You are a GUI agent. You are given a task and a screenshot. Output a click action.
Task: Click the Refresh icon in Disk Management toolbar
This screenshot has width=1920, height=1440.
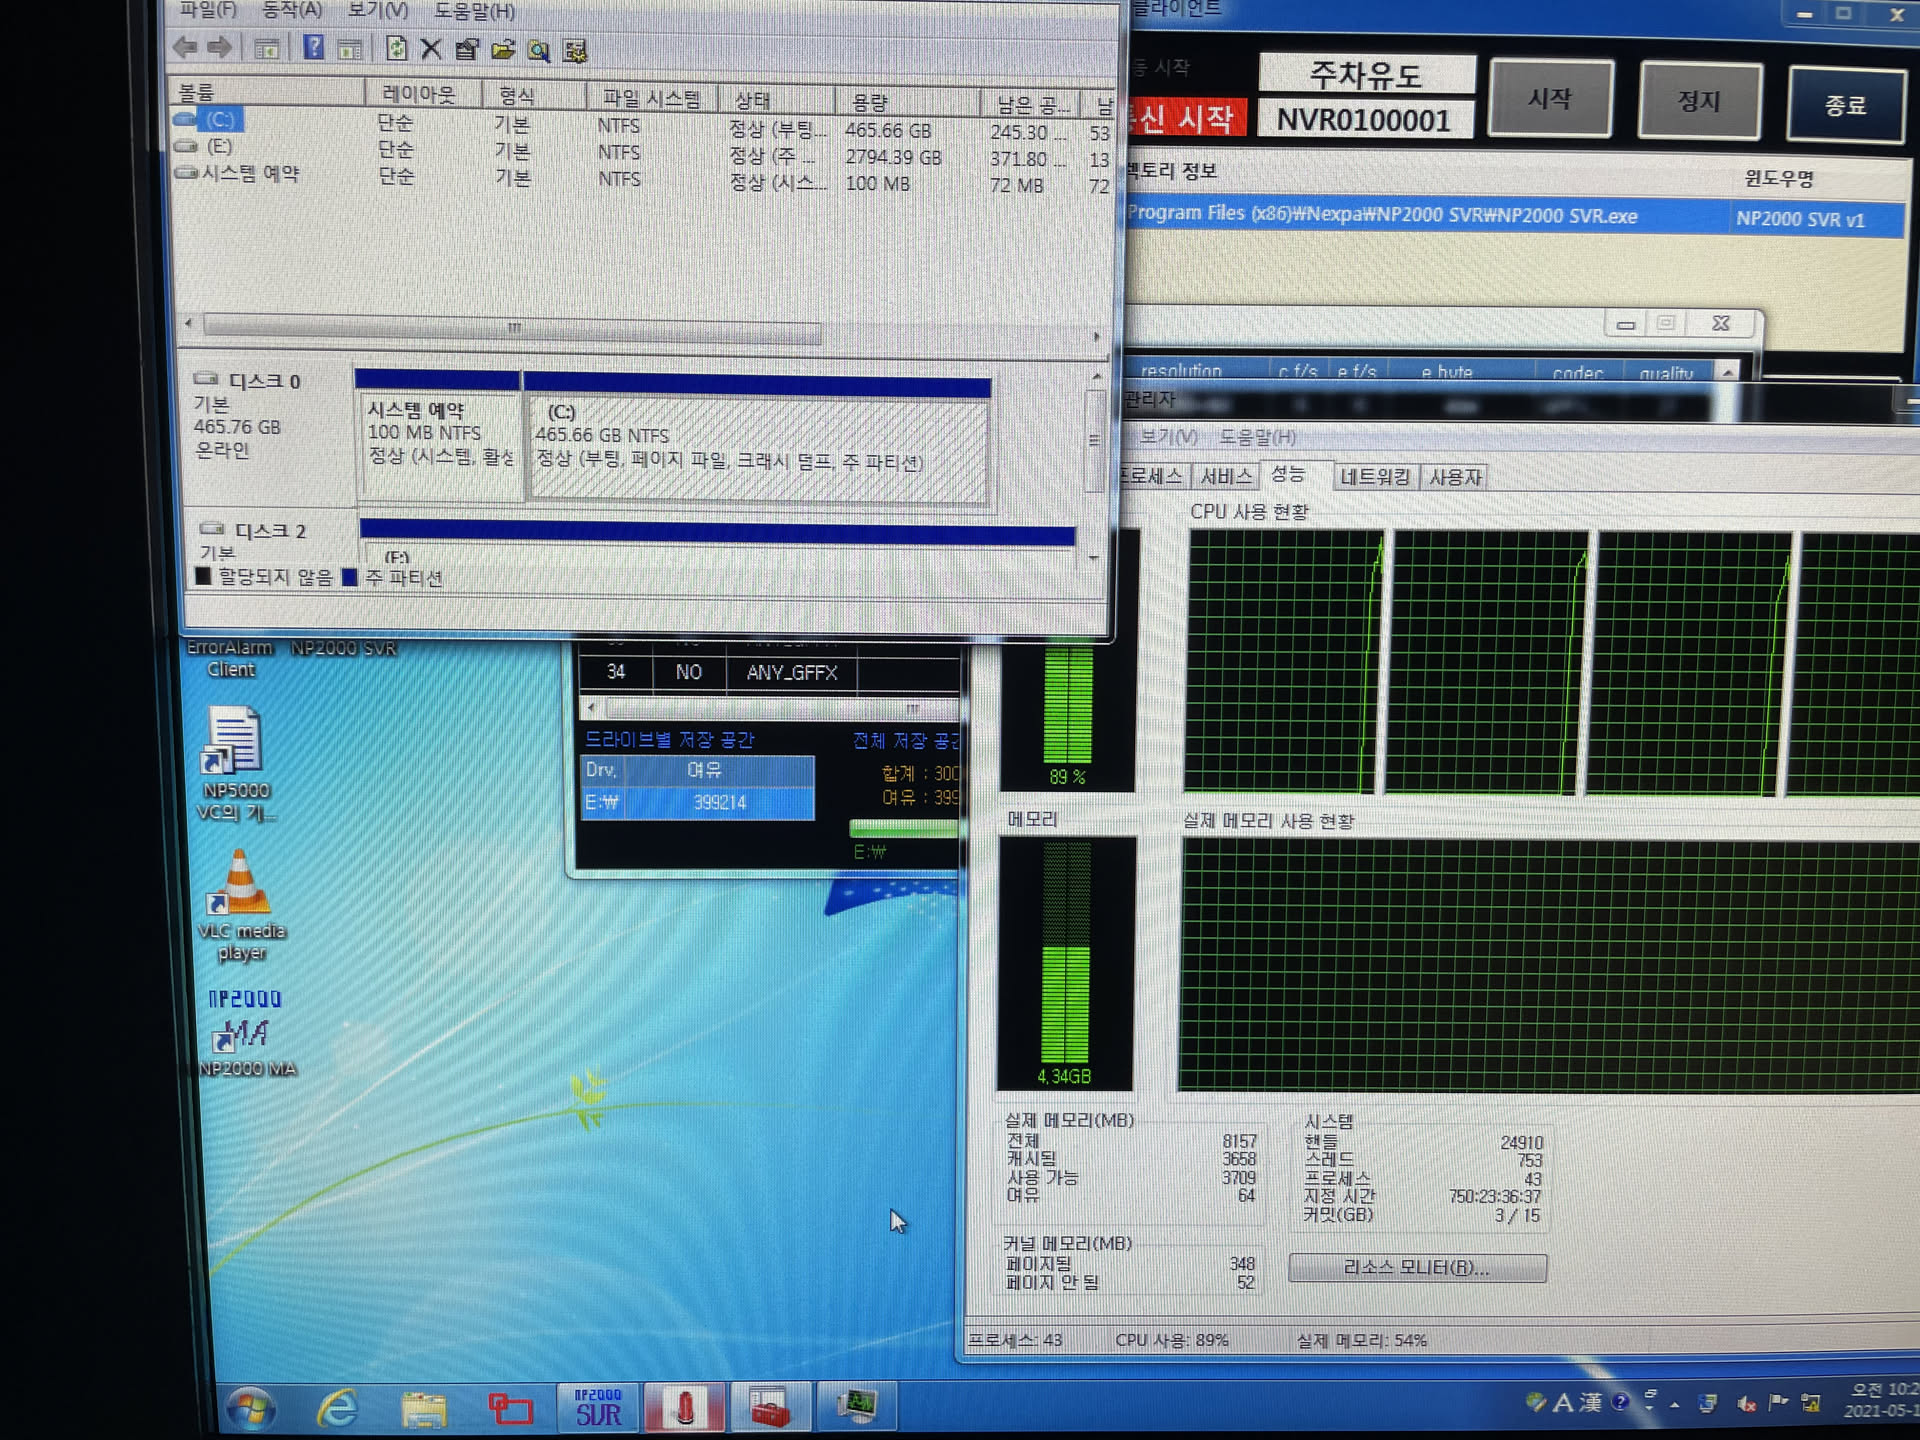coord(396,48)
